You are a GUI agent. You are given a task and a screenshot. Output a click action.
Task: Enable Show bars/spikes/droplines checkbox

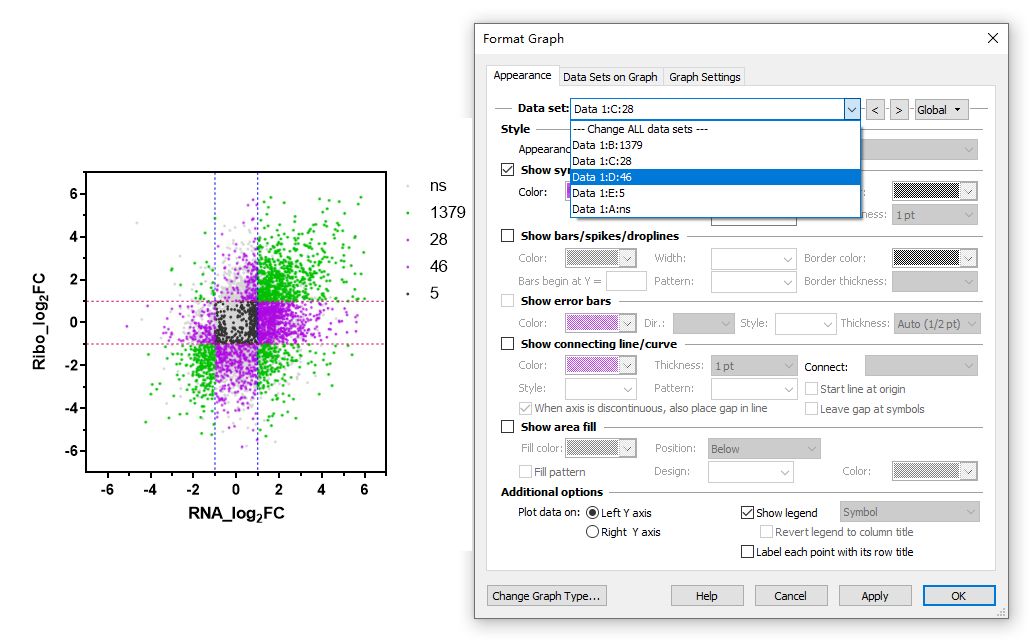[507, 236]
